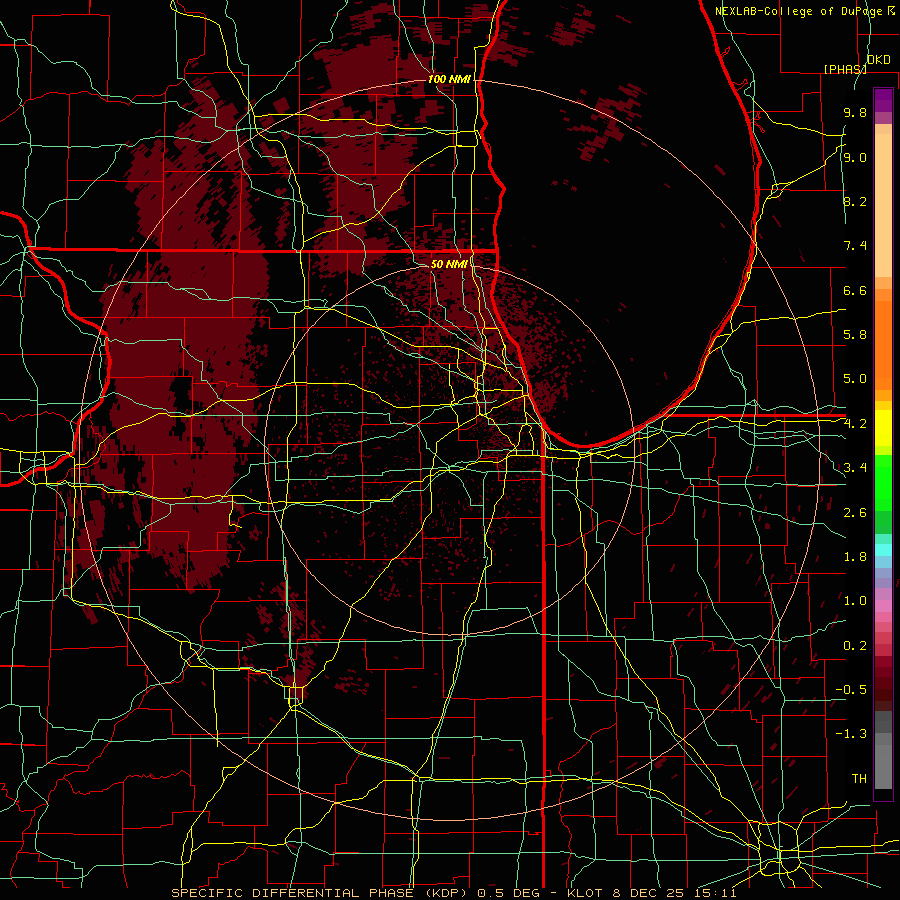
Task: Pick the pink band near 1.0 on the scale
Action: (x=883, y=606)
